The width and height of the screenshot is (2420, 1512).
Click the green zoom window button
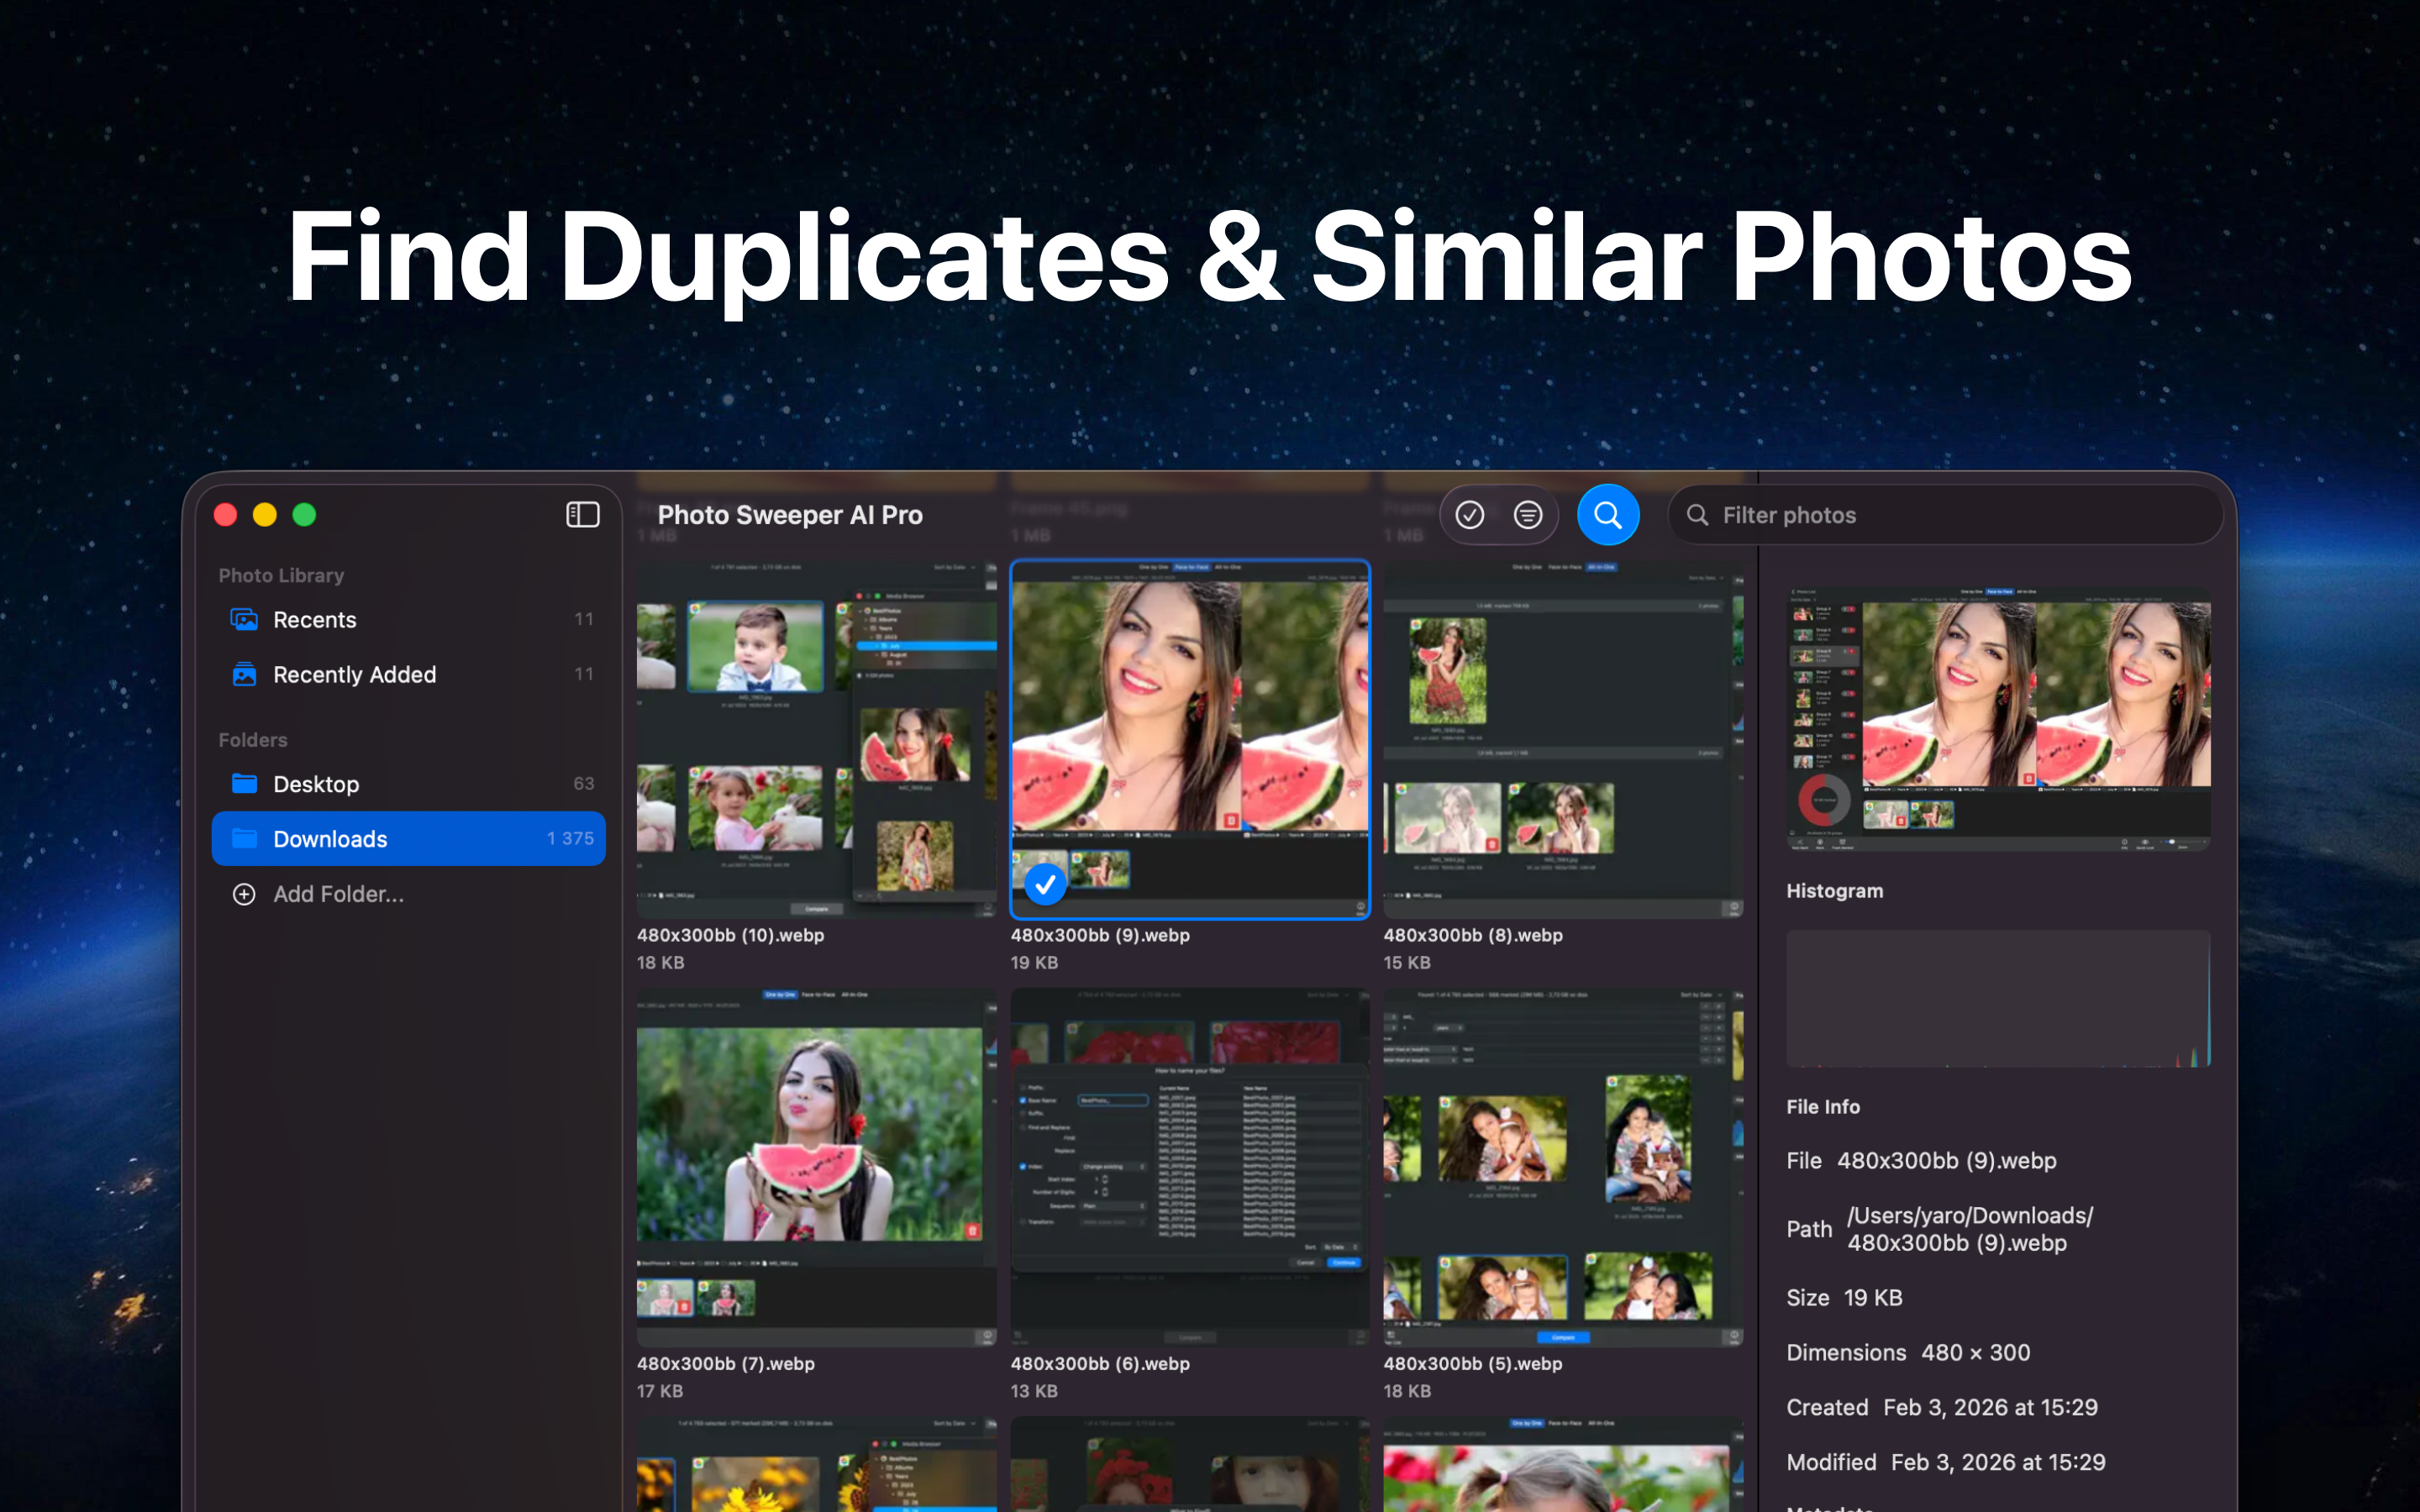click(304, 515)
